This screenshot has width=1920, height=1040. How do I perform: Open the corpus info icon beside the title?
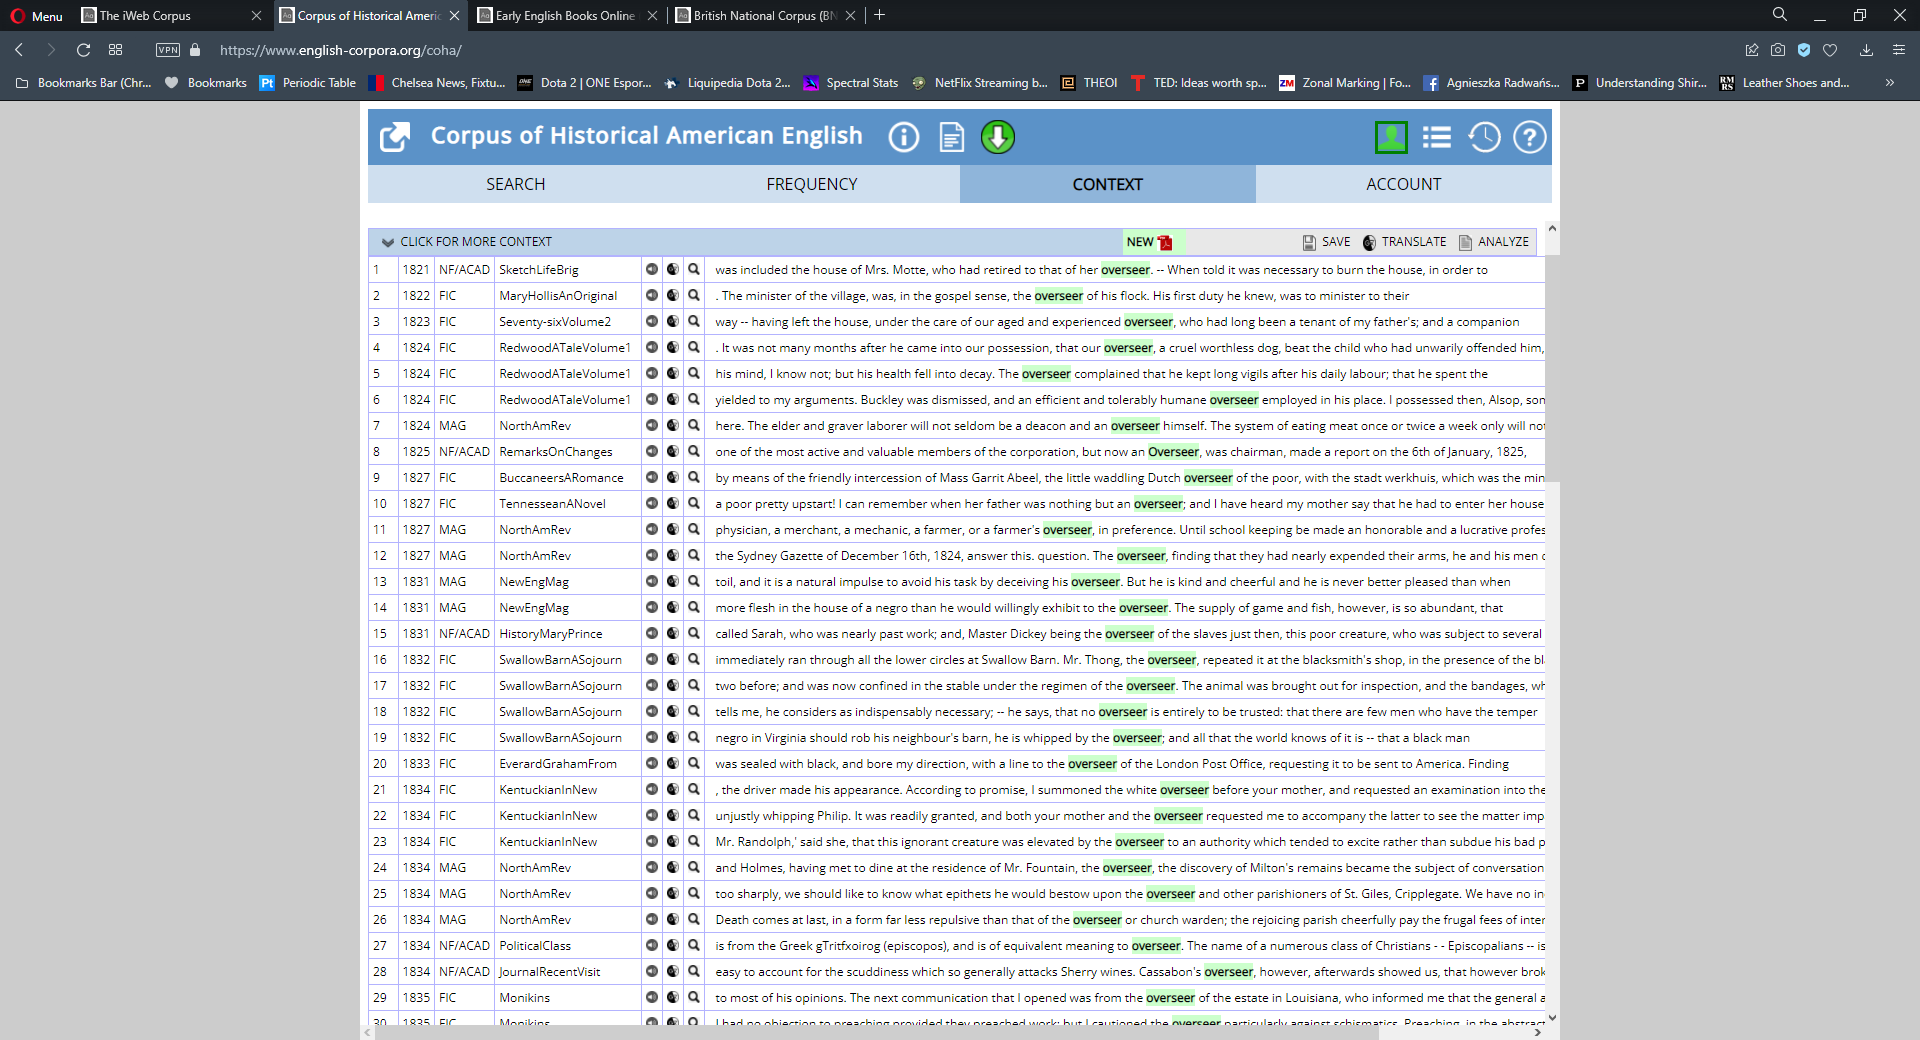coord(904,137)
